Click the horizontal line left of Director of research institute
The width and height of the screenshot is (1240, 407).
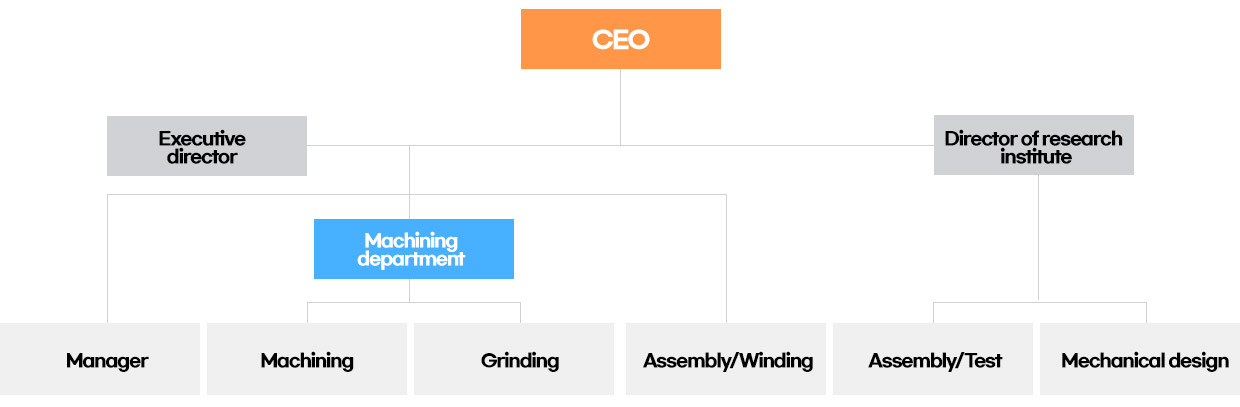tap(777, 145)
